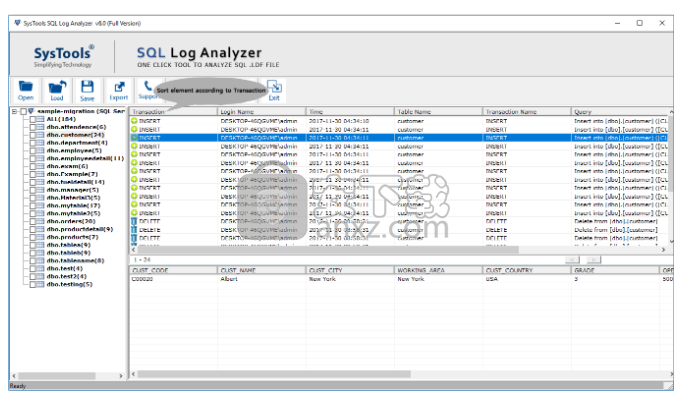
Task: Sort by Transaction Name column header
Action: click(x=527, y=112)
